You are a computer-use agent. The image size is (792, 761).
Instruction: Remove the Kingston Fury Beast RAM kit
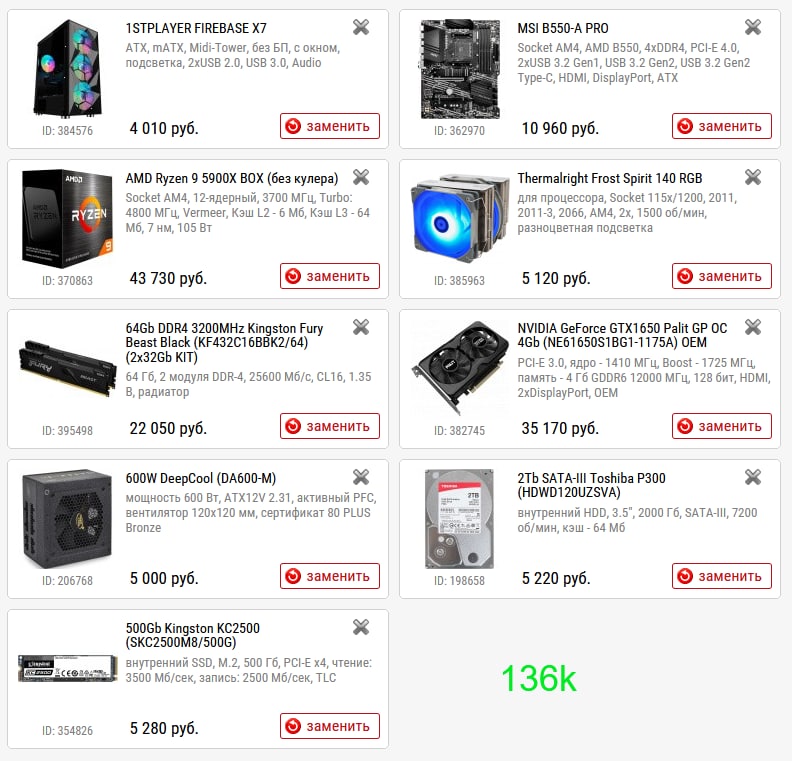(361, 327)
